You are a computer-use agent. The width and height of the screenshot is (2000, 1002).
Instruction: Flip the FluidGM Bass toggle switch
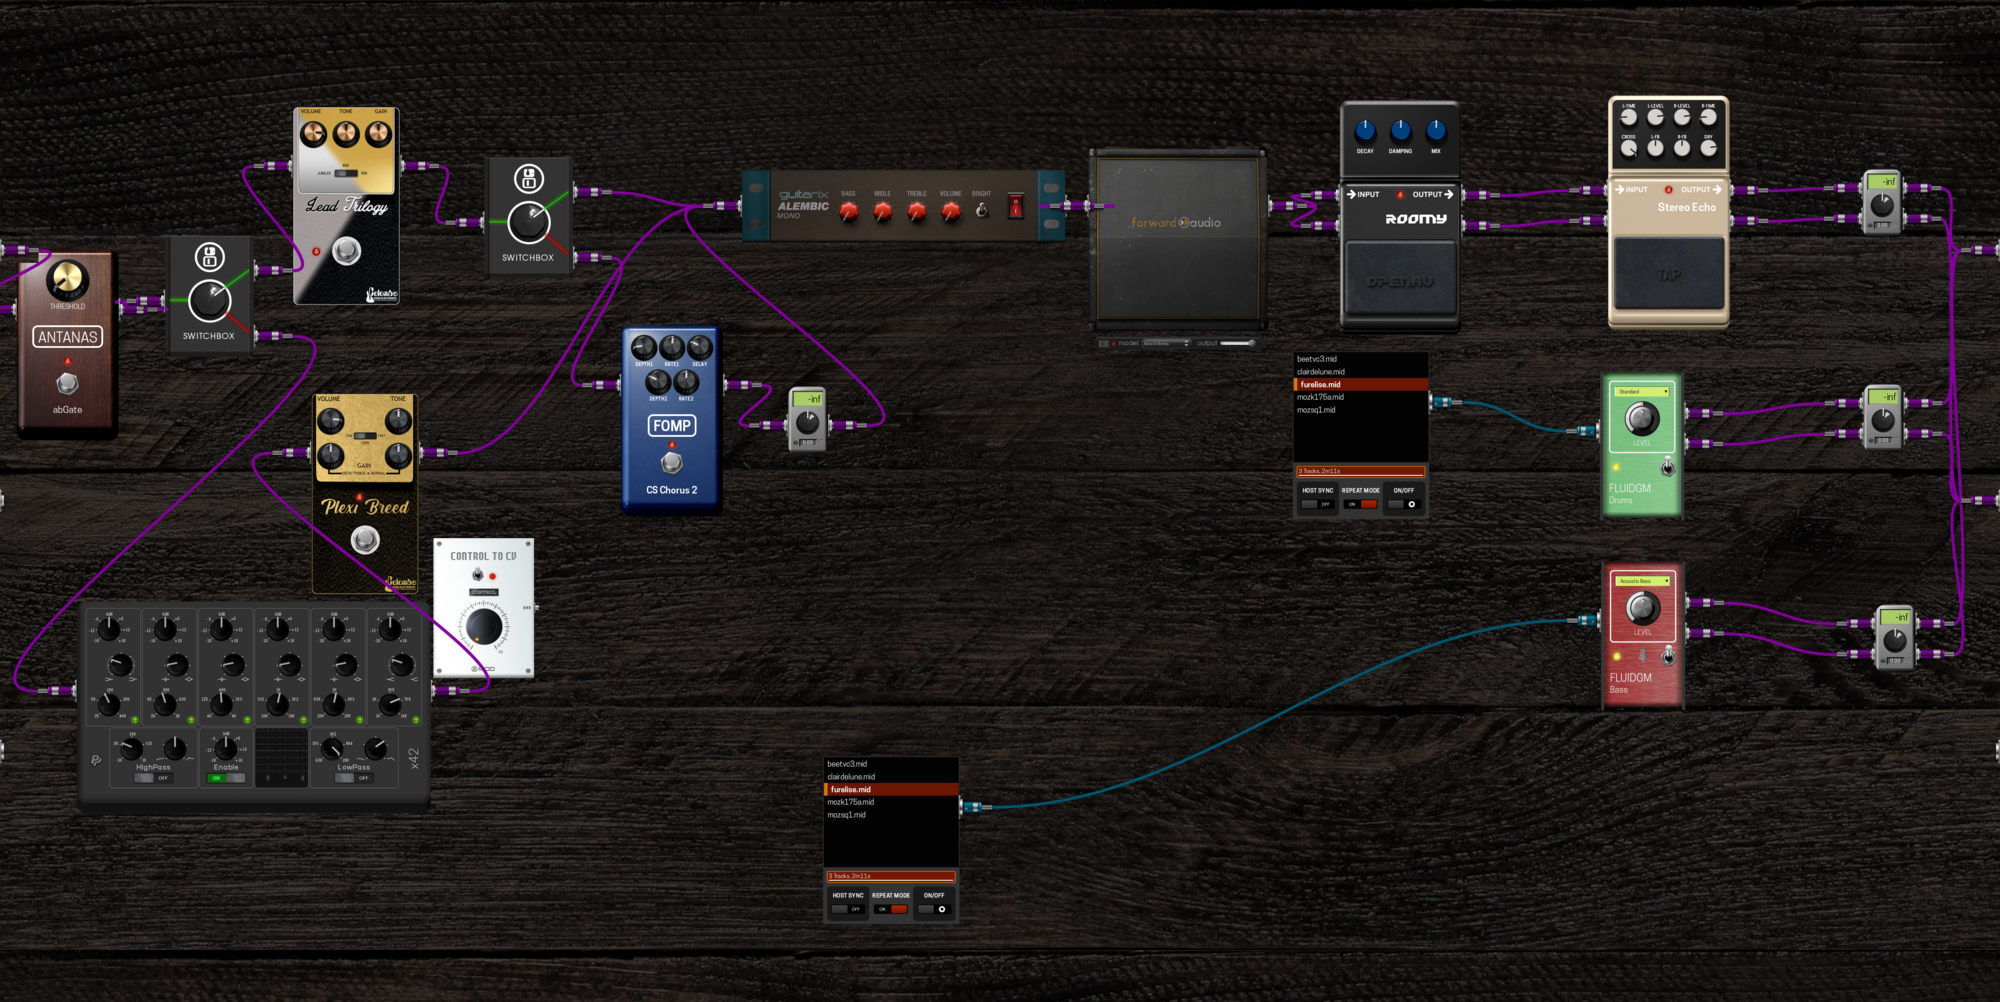click(1667, 656)
